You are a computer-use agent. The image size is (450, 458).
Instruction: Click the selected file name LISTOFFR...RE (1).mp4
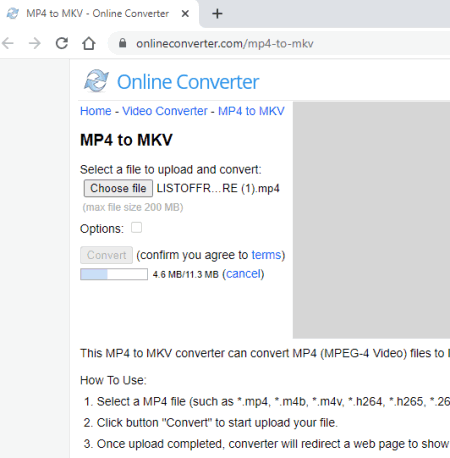(218, 188)
